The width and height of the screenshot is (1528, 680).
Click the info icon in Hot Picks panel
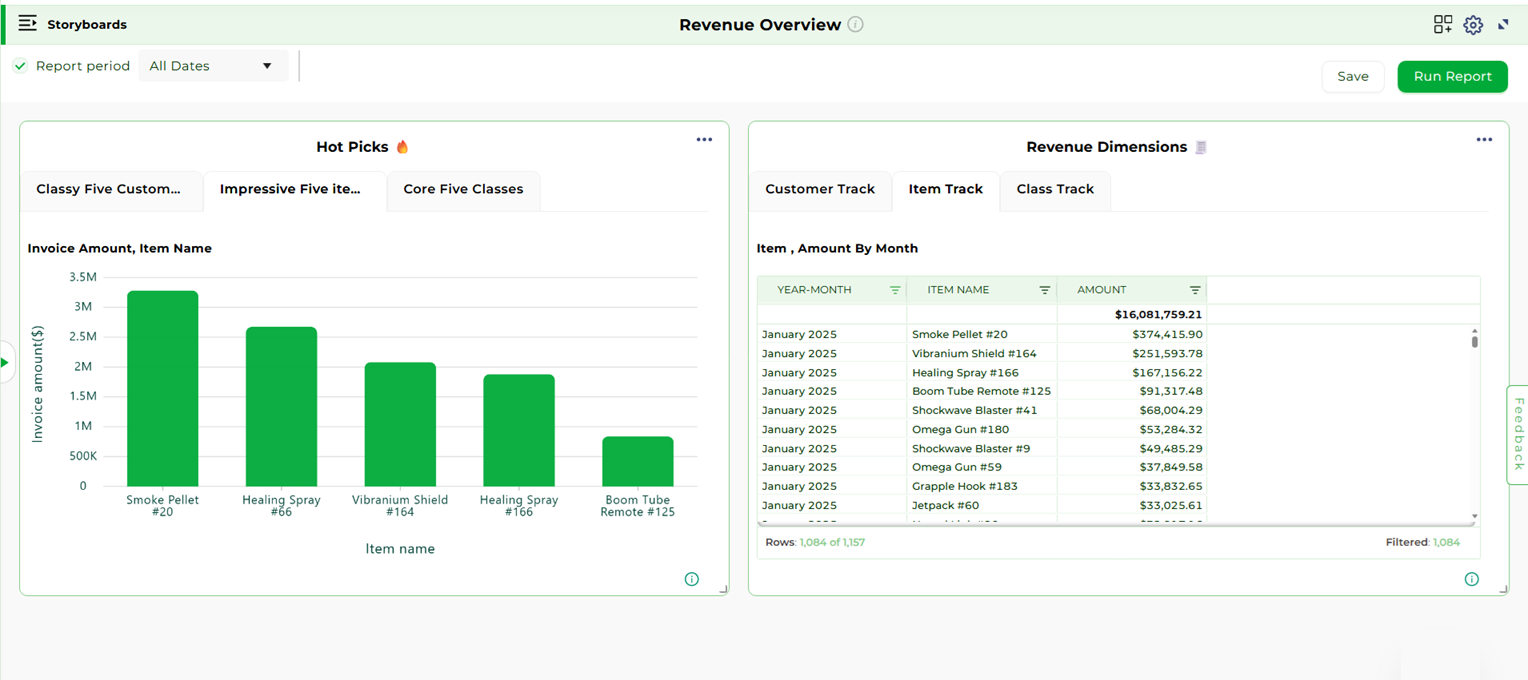click(x=691, y=579)
